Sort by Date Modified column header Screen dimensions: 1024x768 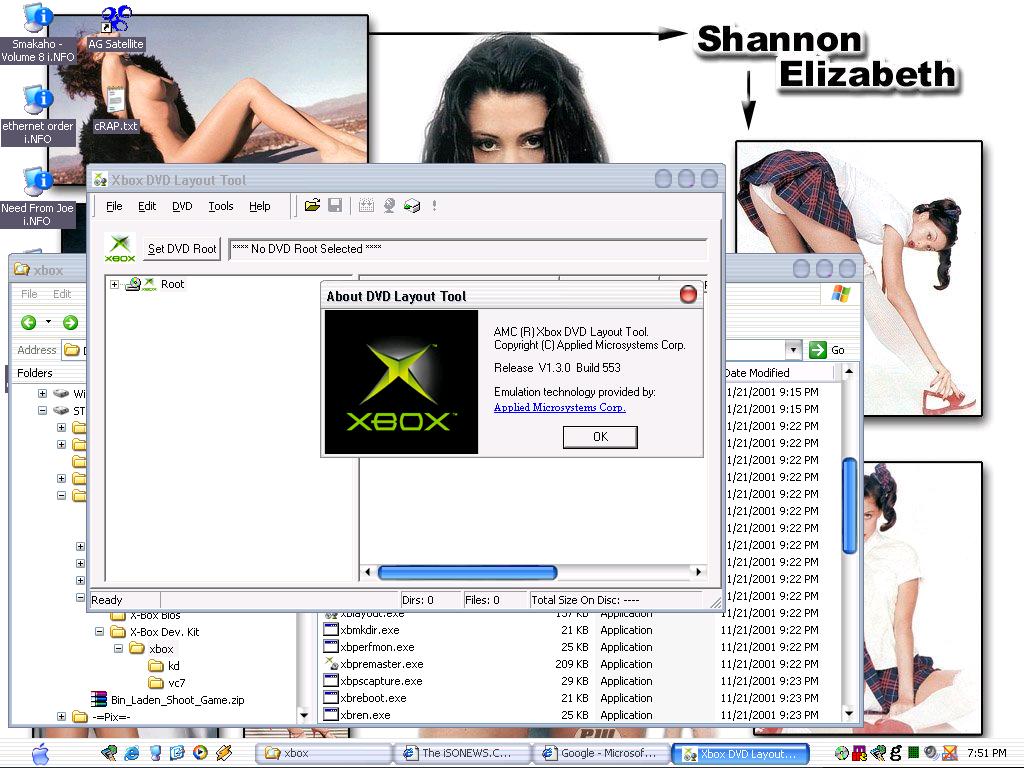pyautogui.click(x=779, y=373)
